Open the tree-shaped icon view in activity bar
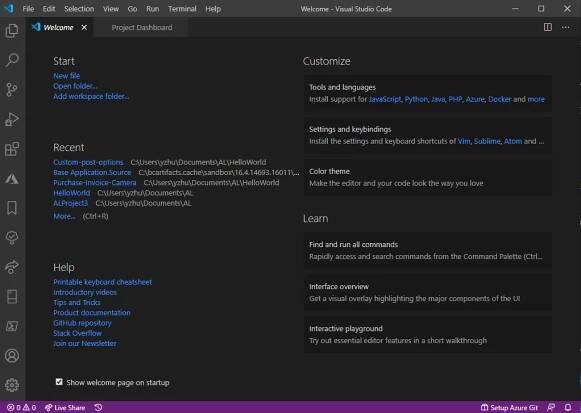This screenshot has width=581, height=413. click(x=12, y=237)
